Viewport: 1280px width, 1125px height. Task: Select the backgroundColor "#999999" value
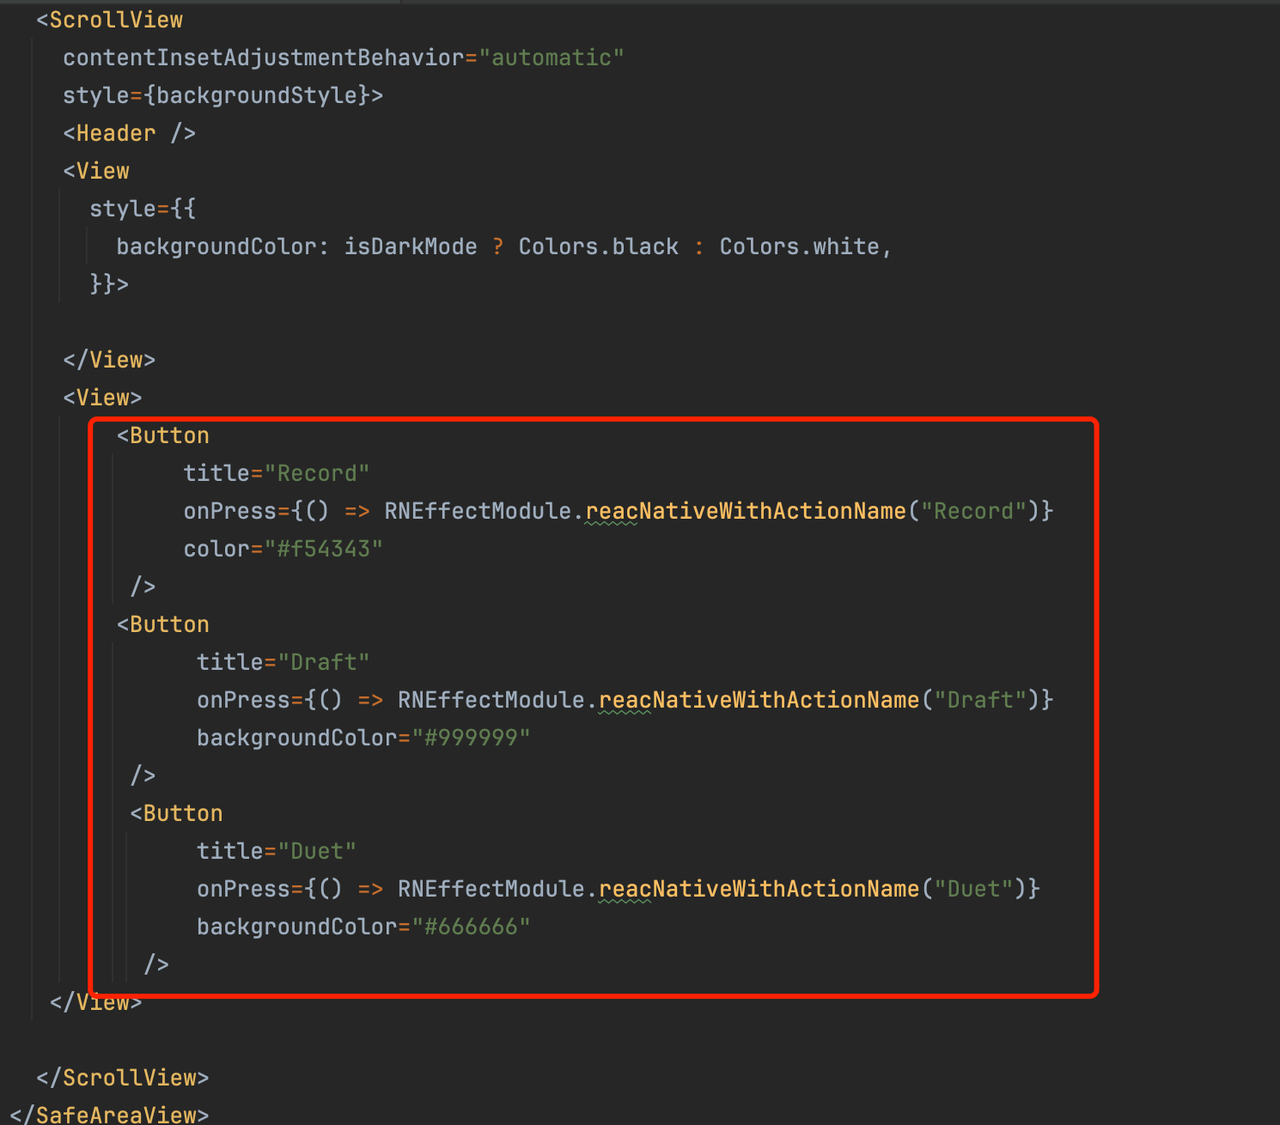pos(470,738)
